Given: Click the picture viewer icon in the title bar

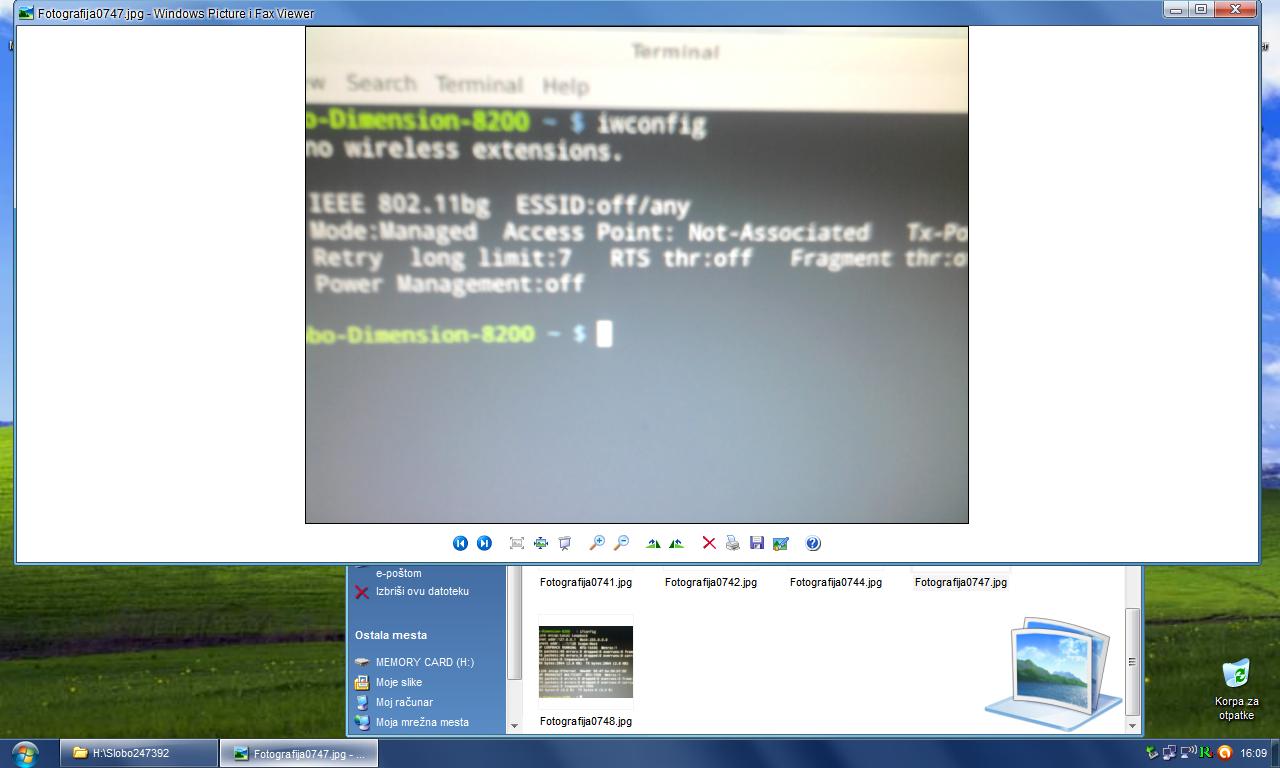Looking at the screenshot, I should pos(26,13).
